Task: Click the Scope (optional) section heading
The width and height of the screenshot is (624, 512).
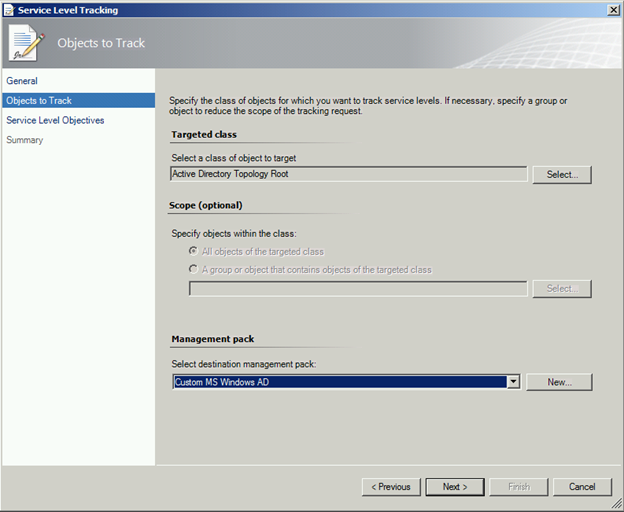Action: 206,205
